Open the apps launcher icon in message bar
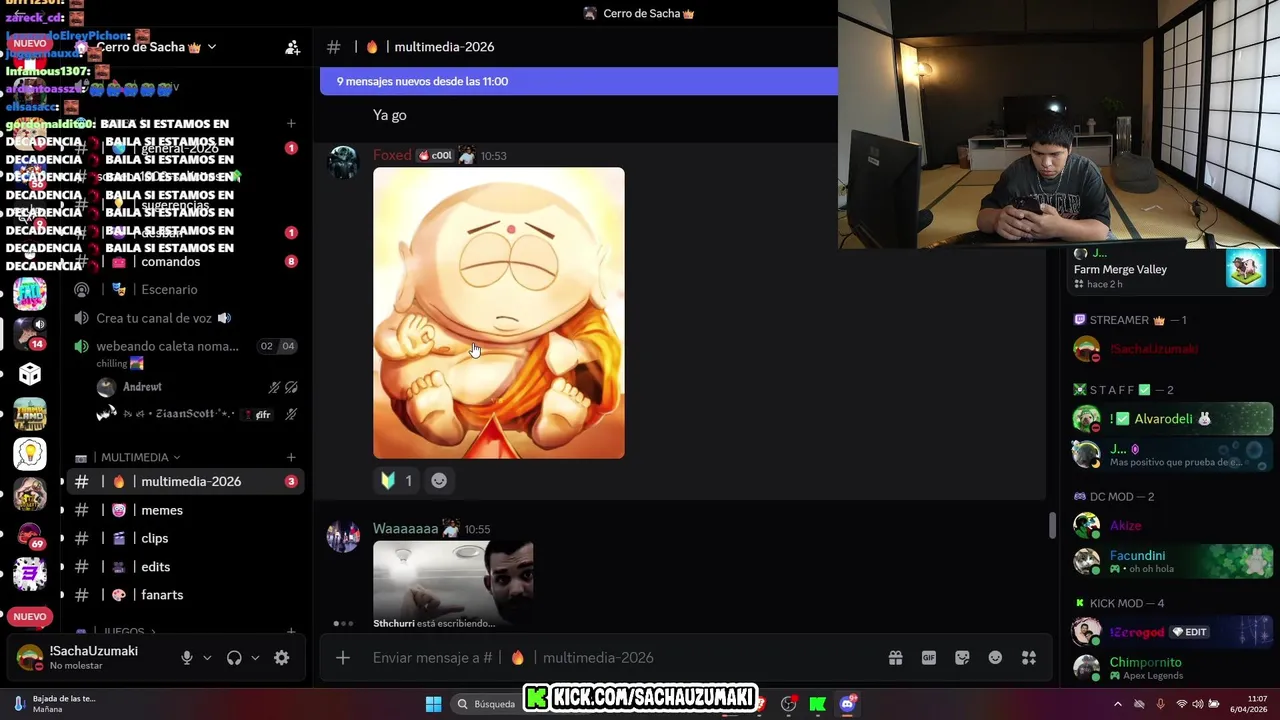The width and height of the screenshot is (1280, 720). coord(1029,657)
